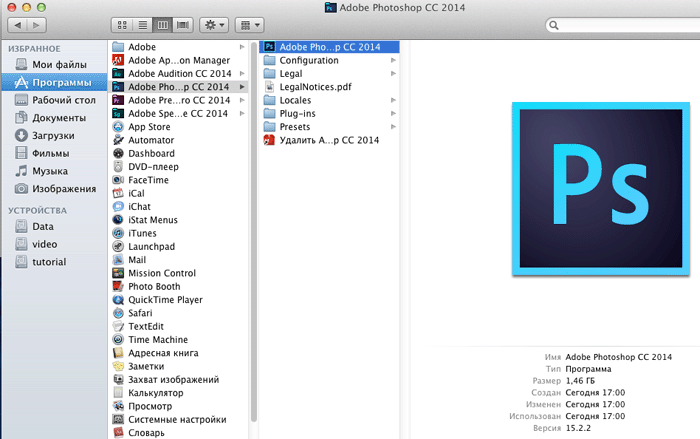Switch to icon view mode
The width and height of the screenshot is (700, 439).
coord(122,25)
